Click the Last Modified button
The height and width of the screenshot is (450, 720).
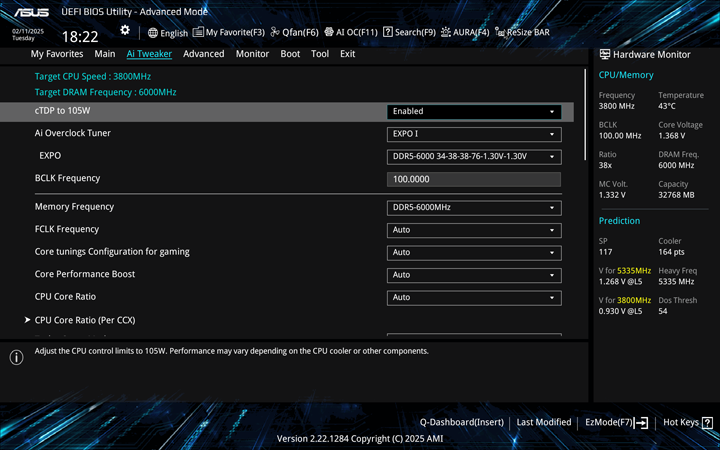point(543,423)
